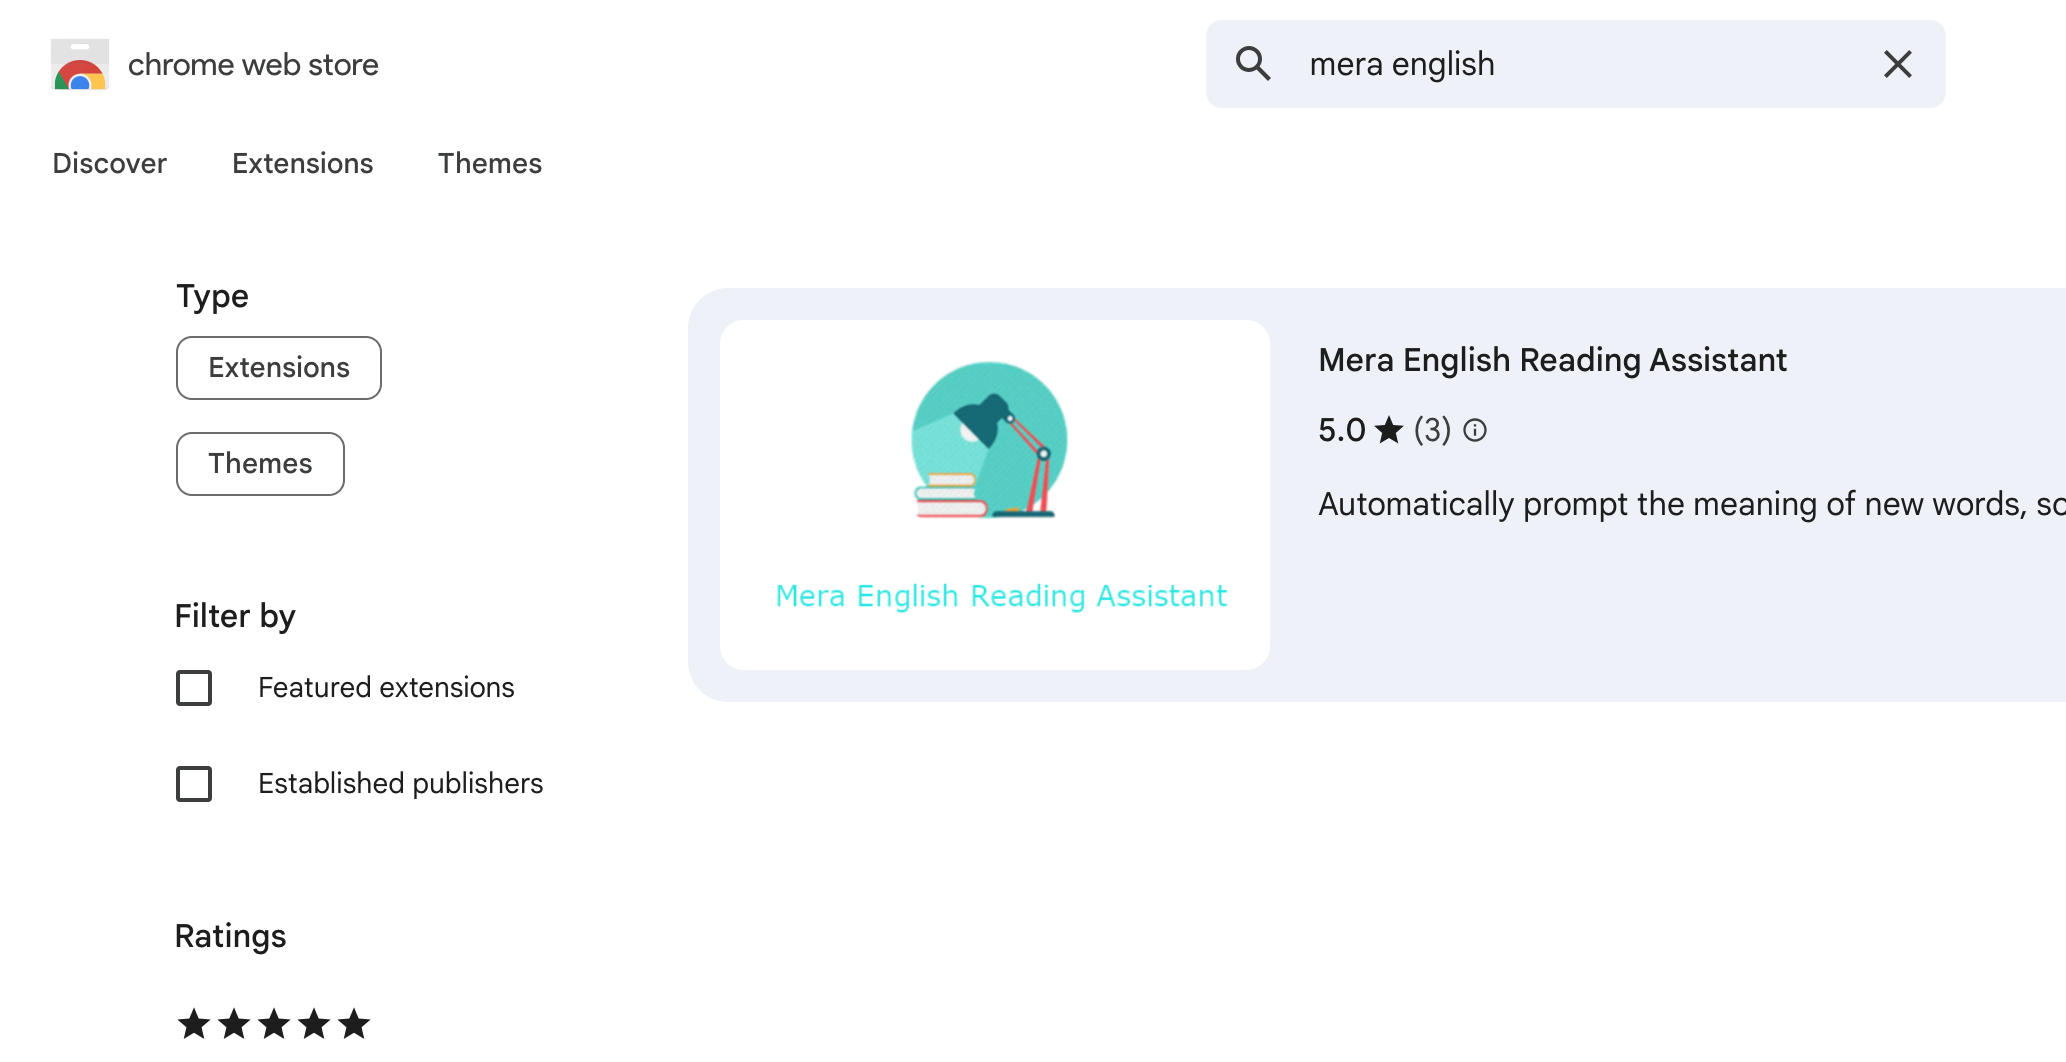Image resolution: width=2066 pixels, height=1062 pixels.
Task: Select the five-star ratings filter
Action: [x=273, y=1024]
